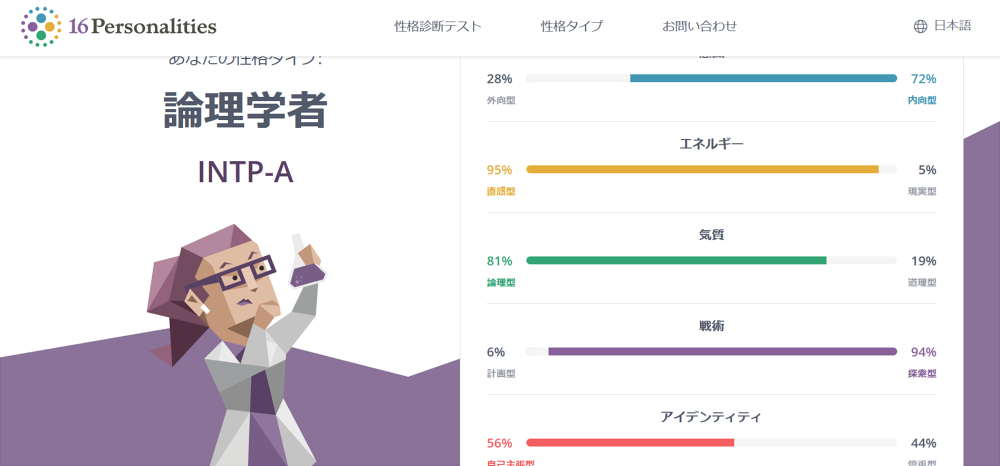This screenshot has height=466, width=1000.
Task: Click the 直感型 label
Action: pos(501,191)
